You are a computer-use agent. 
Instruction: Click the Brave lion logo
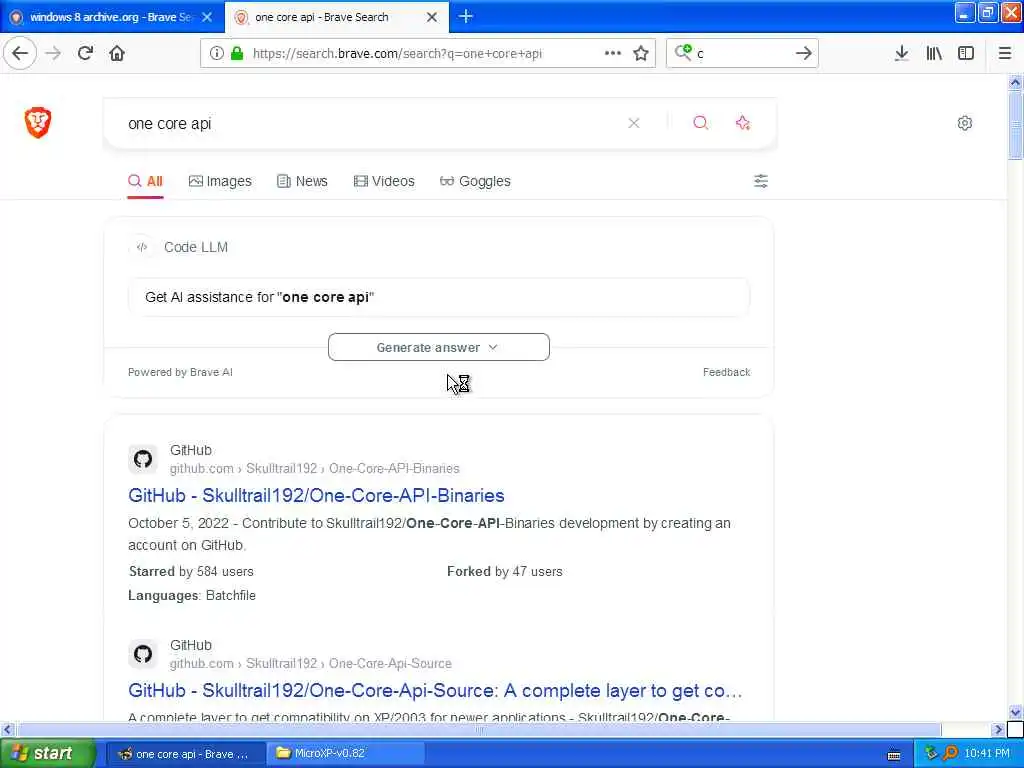38,123
